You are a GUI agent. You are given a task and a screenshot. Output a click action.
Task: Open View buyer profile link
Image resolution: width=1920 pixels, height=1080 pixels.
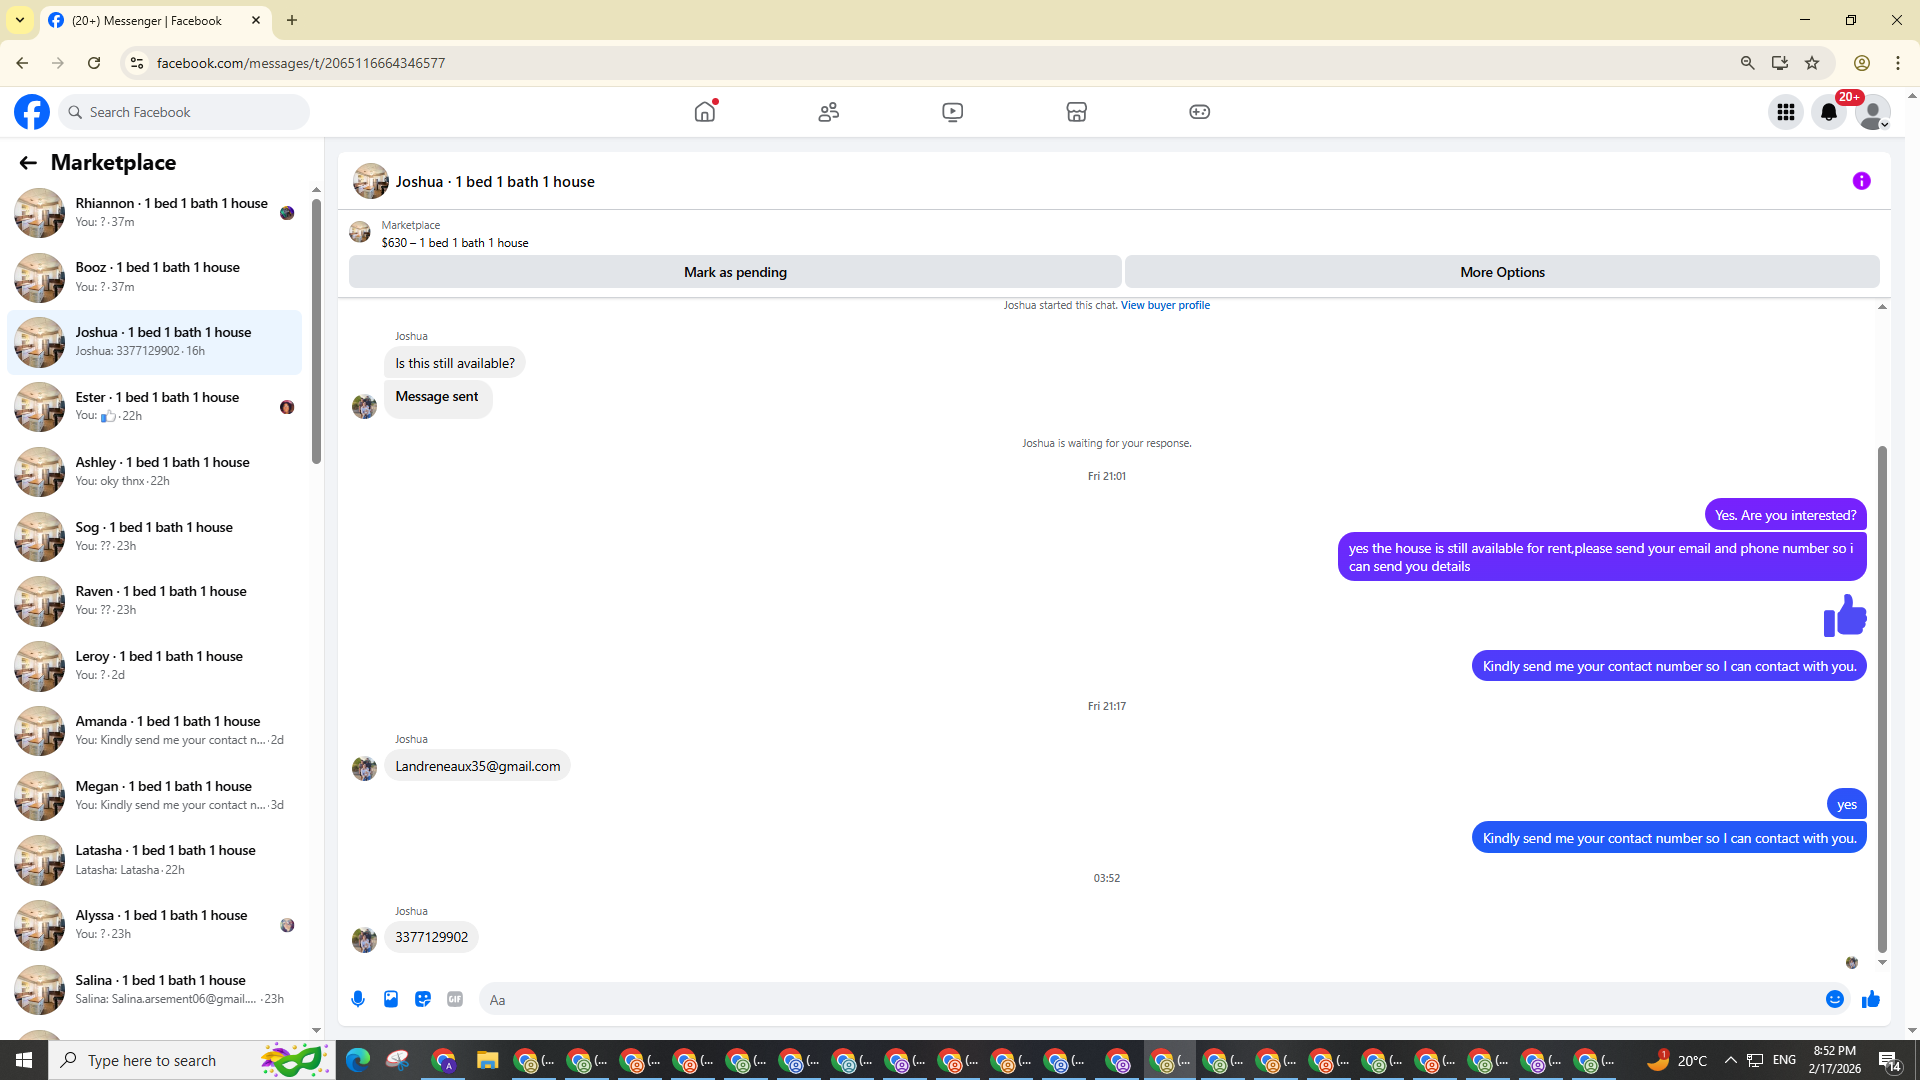click(1165, 305)
